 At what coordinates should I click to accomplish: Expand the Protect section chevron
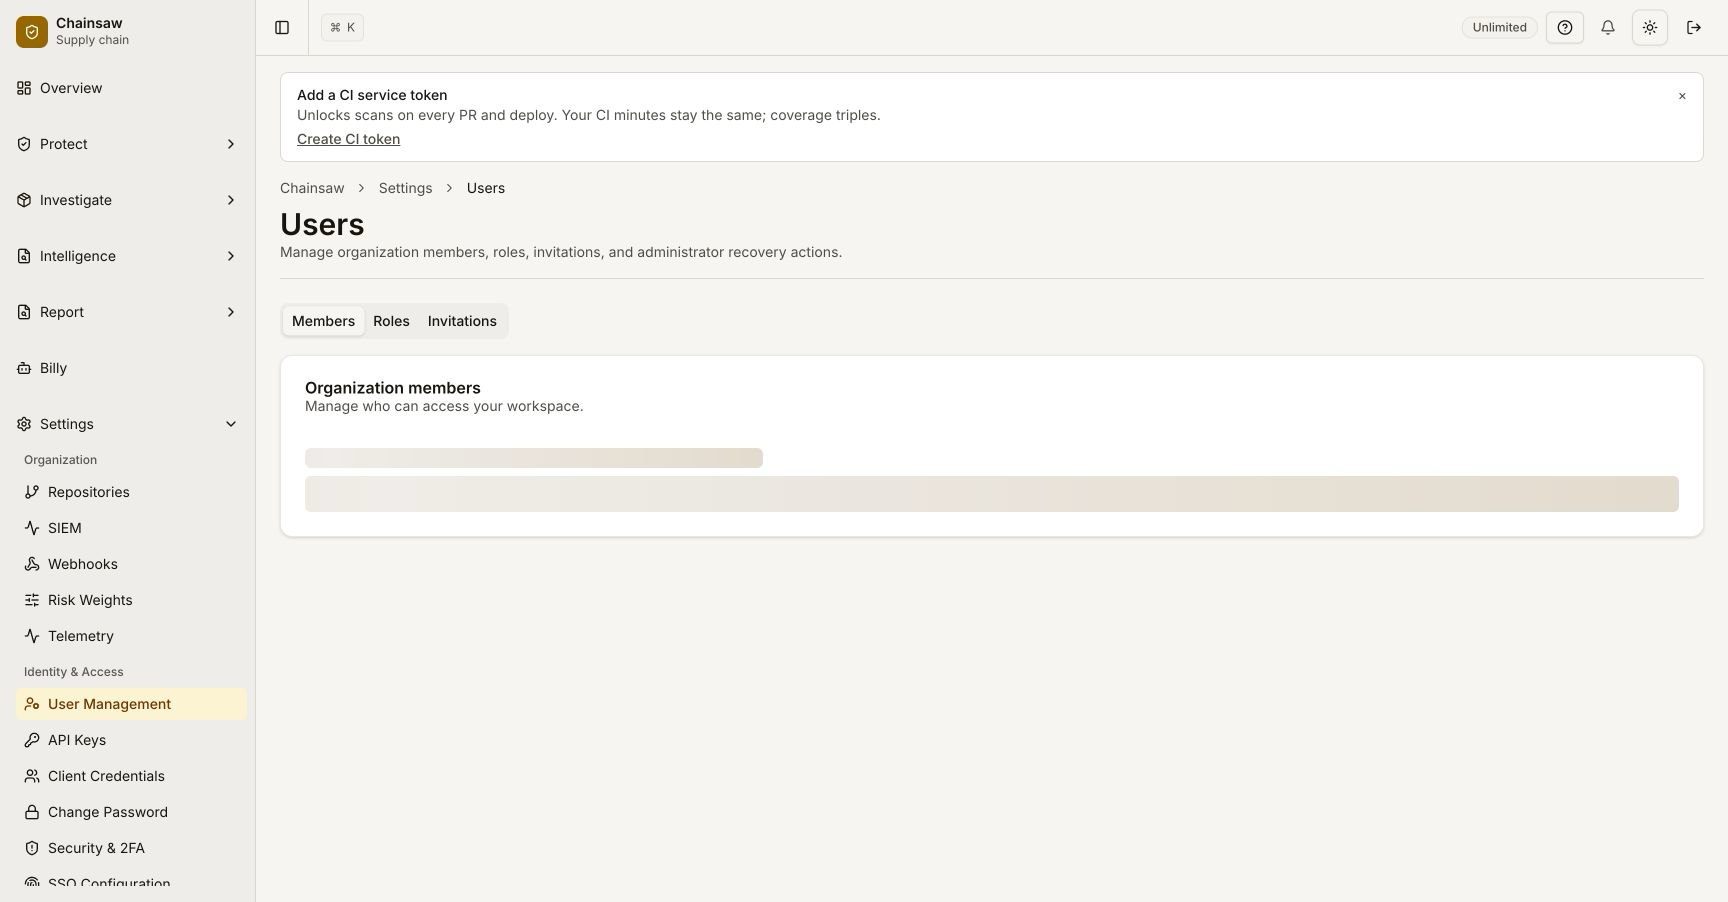click(231, 144)
